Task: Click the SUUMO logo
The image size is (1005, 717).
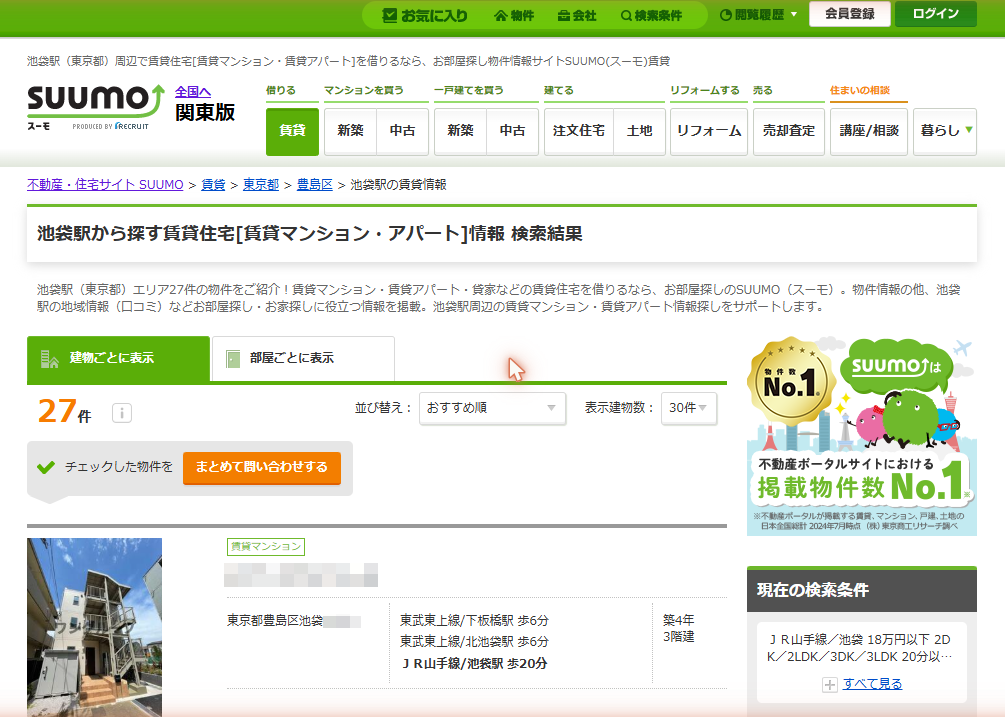Action: click(x=96, y=107)
